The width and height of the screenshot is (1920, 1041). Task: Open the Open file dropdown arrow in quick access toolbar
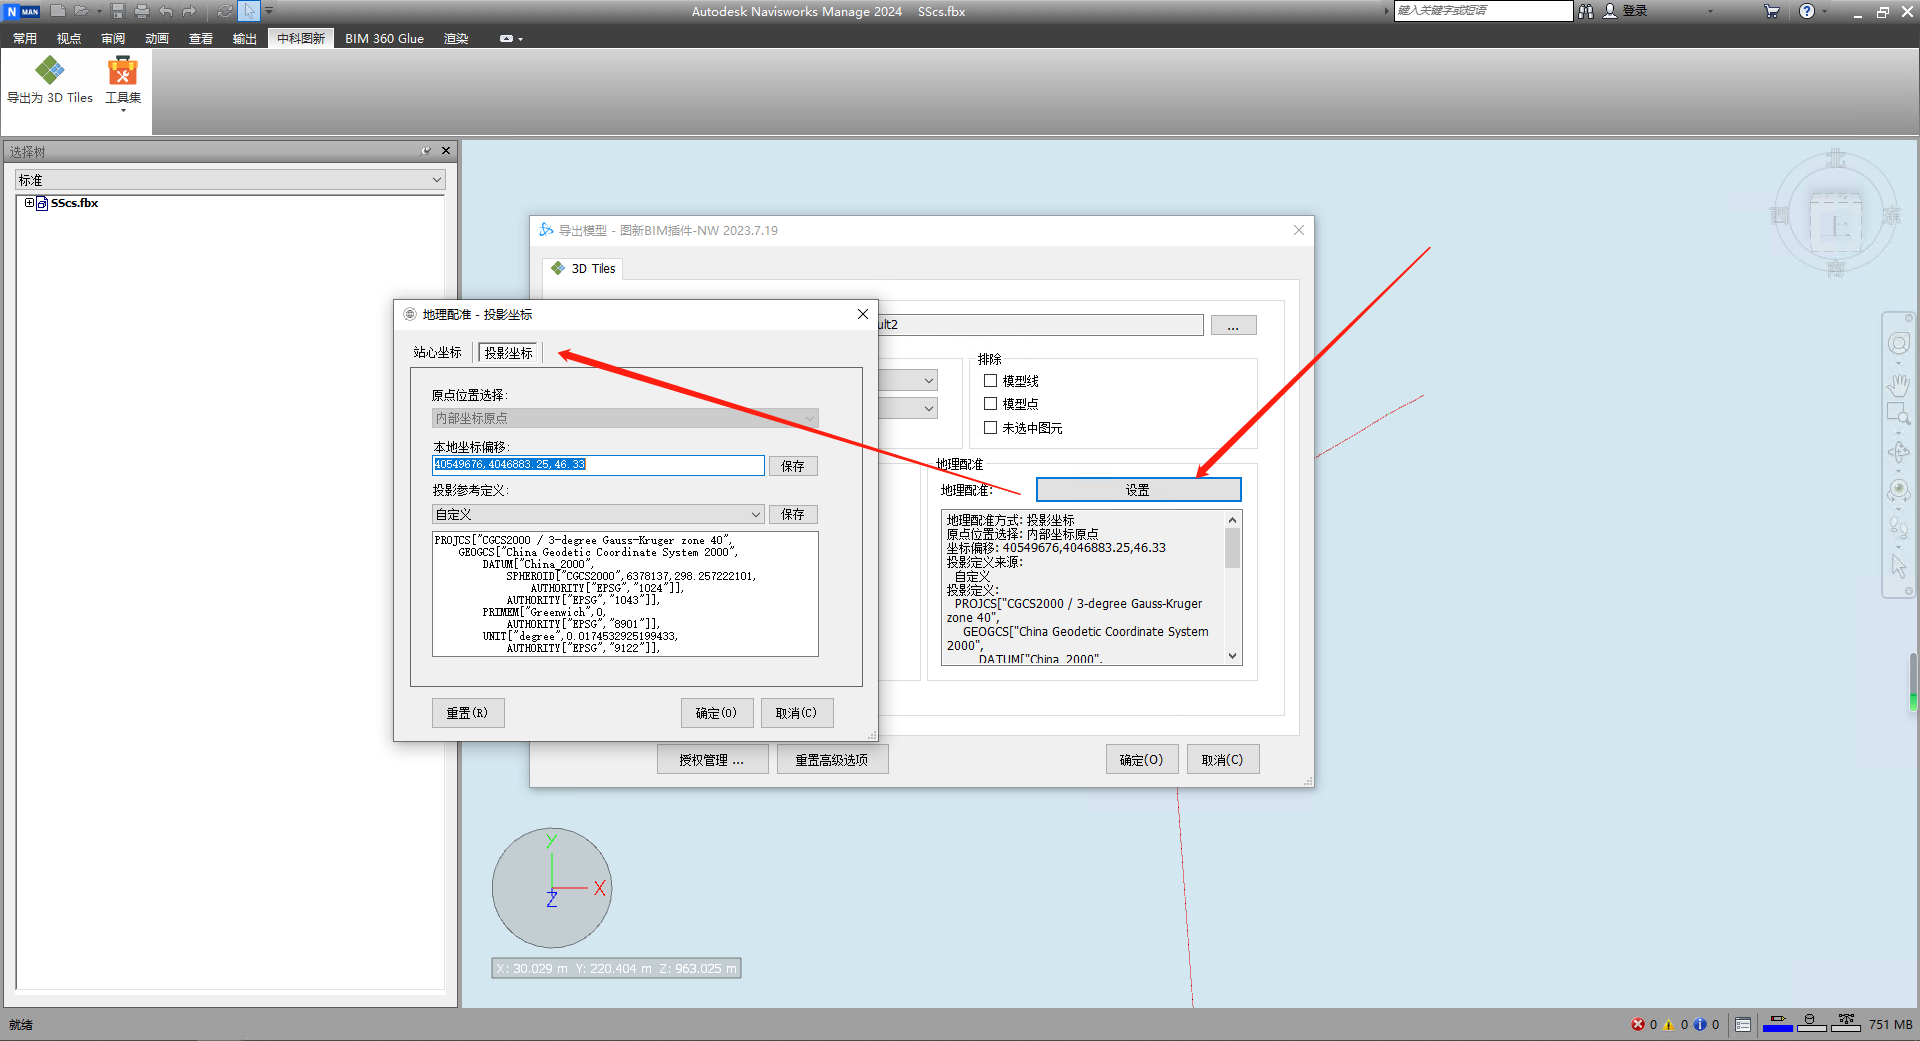pyautogui.click(x=99, y=11)
